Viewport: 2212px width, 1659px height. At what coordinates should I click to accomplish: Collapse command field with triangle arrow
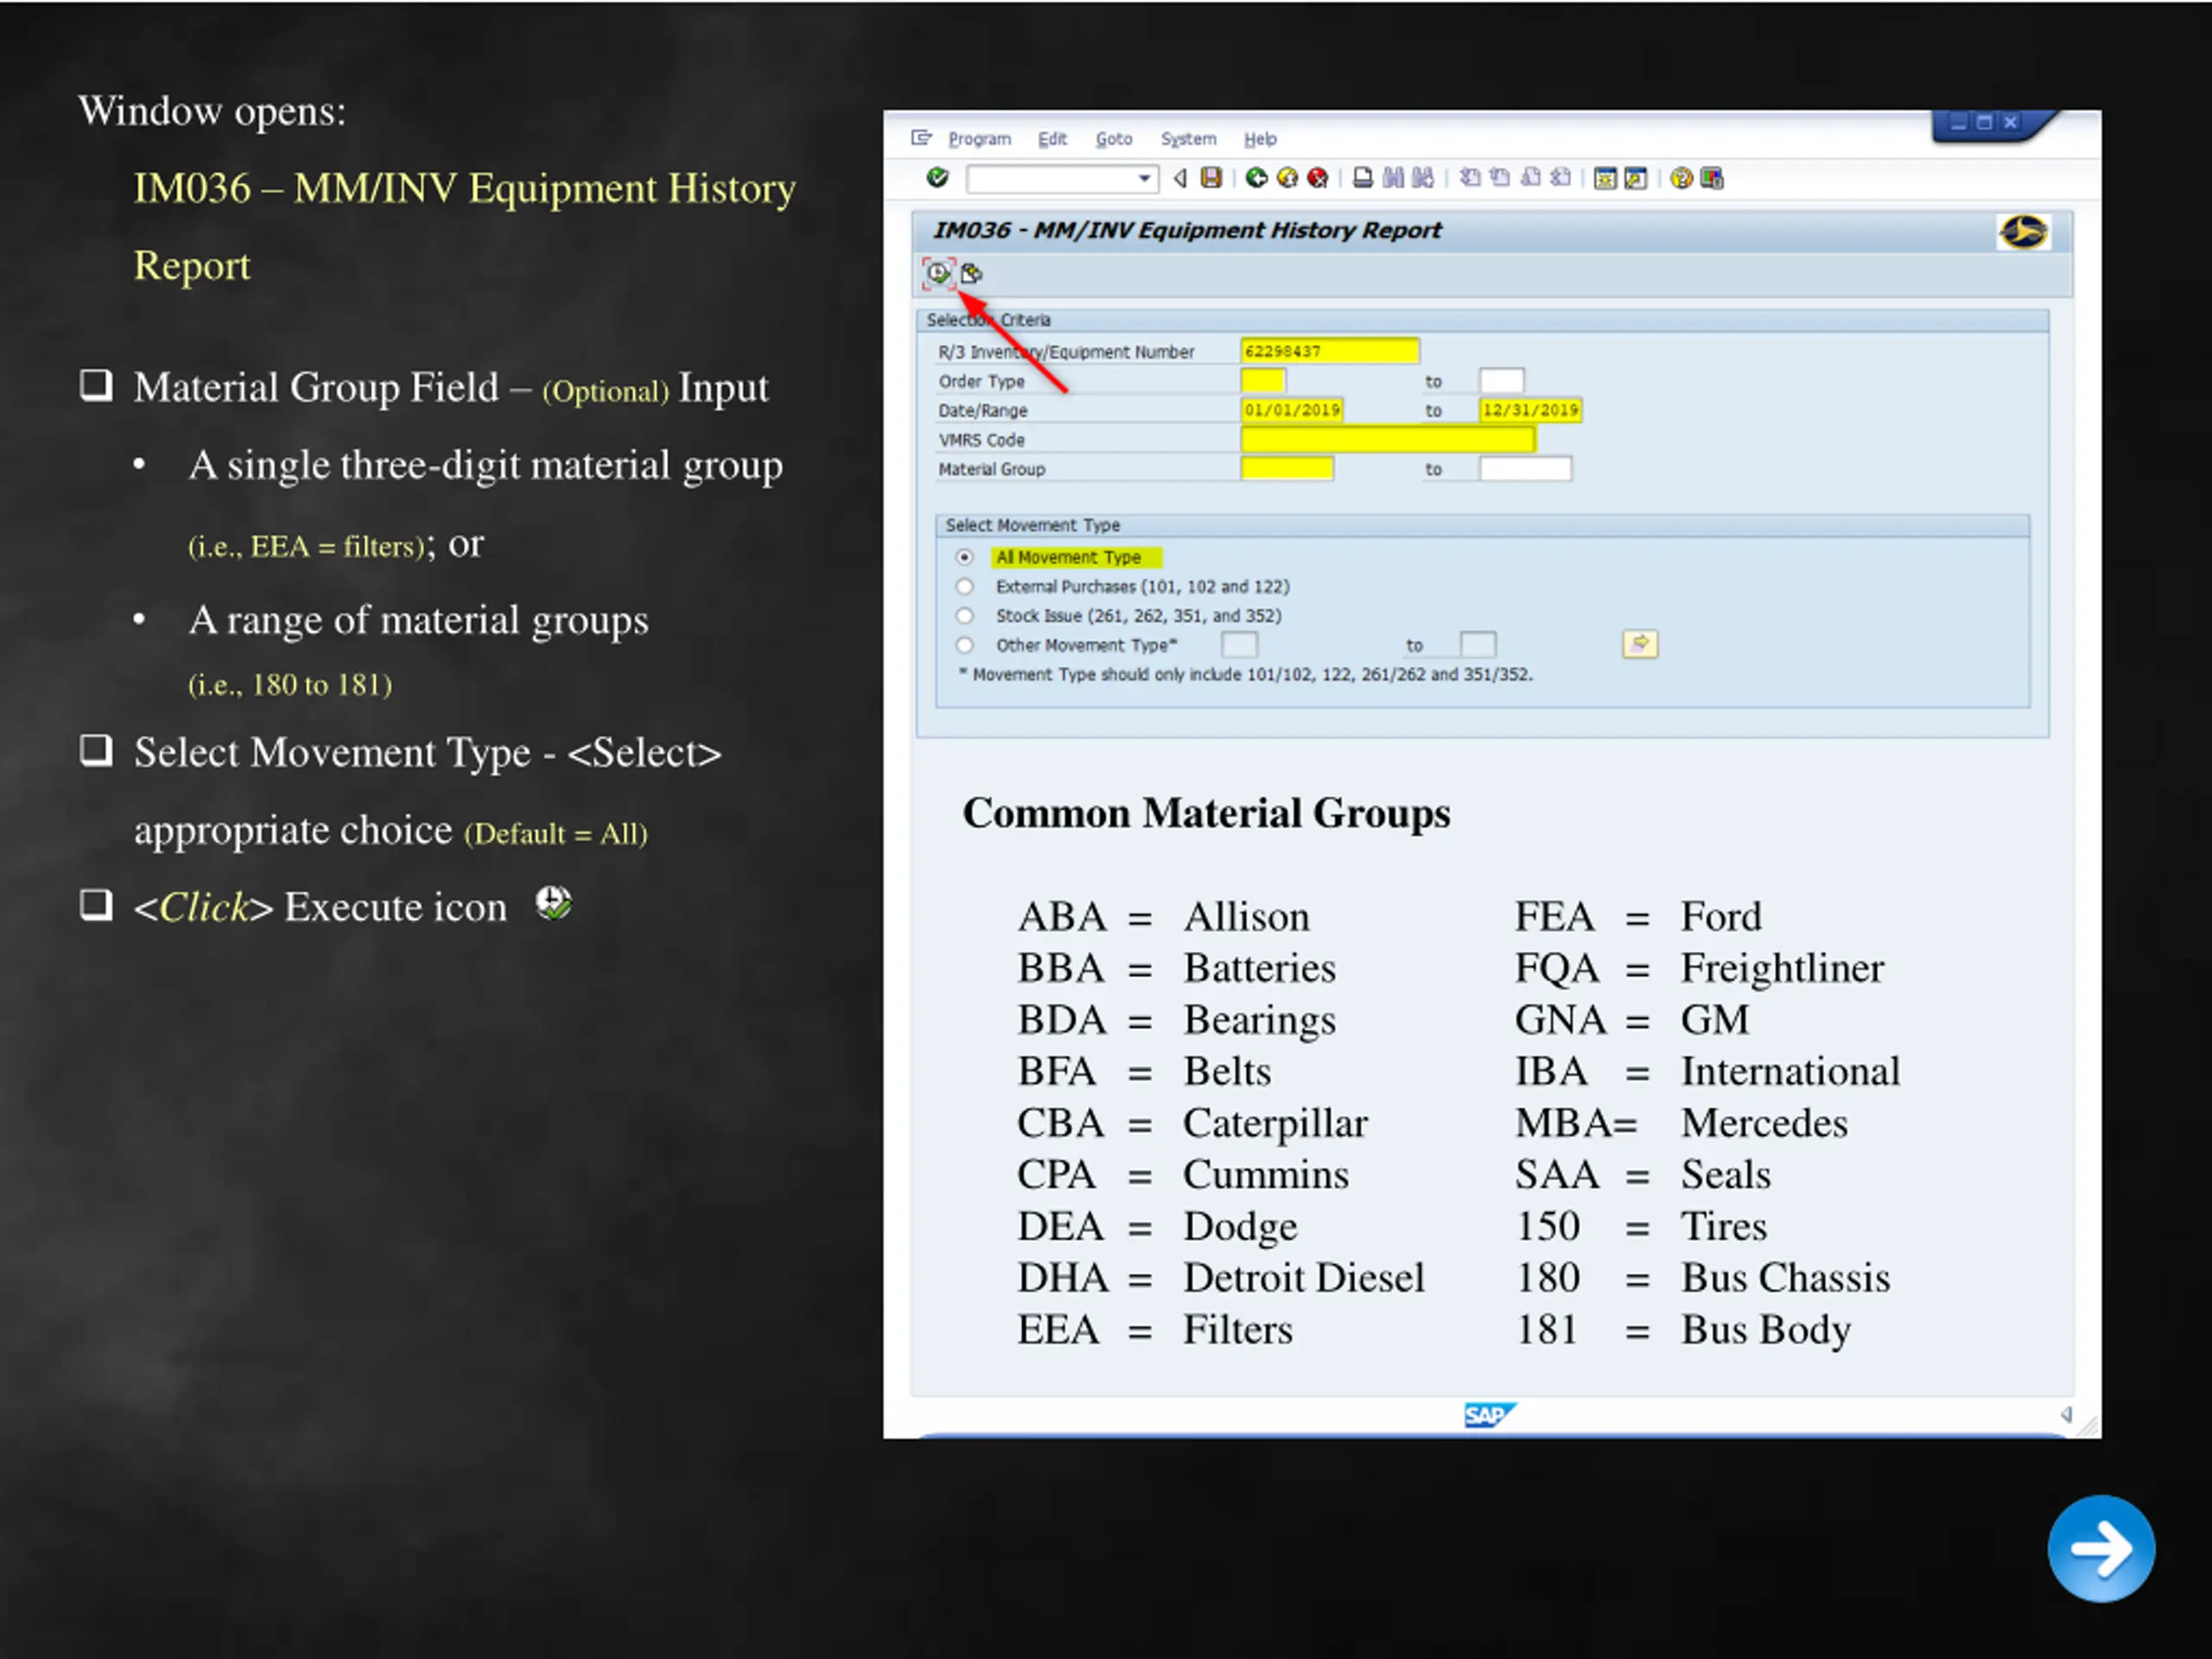(1180, 178)
